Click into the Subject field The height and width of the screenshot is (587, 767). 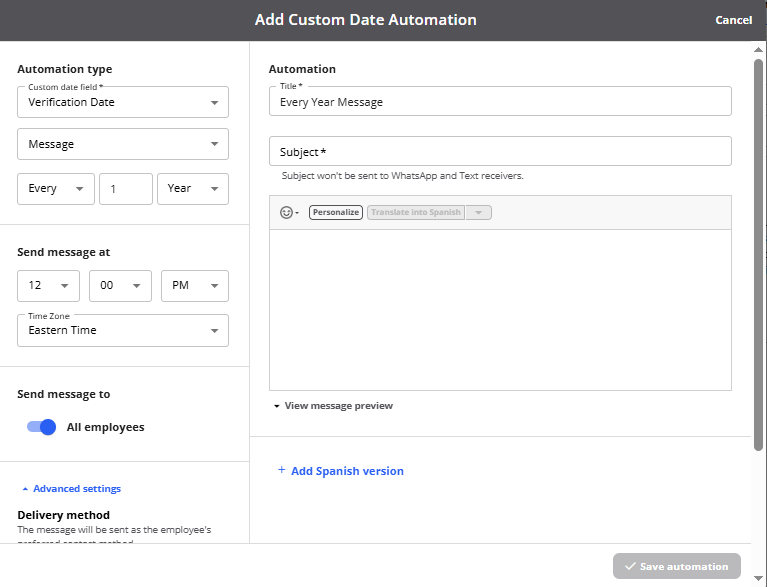pyautogui.click(x=500, y=152)
